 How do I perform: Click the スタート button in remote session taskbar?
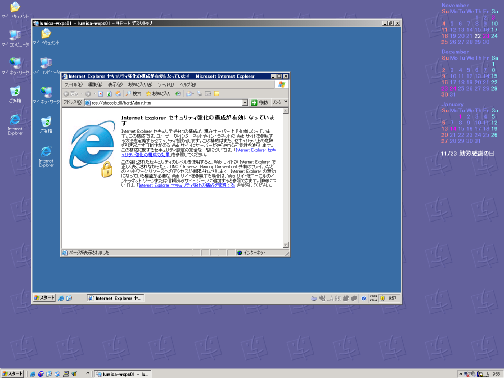click(44, 298)
